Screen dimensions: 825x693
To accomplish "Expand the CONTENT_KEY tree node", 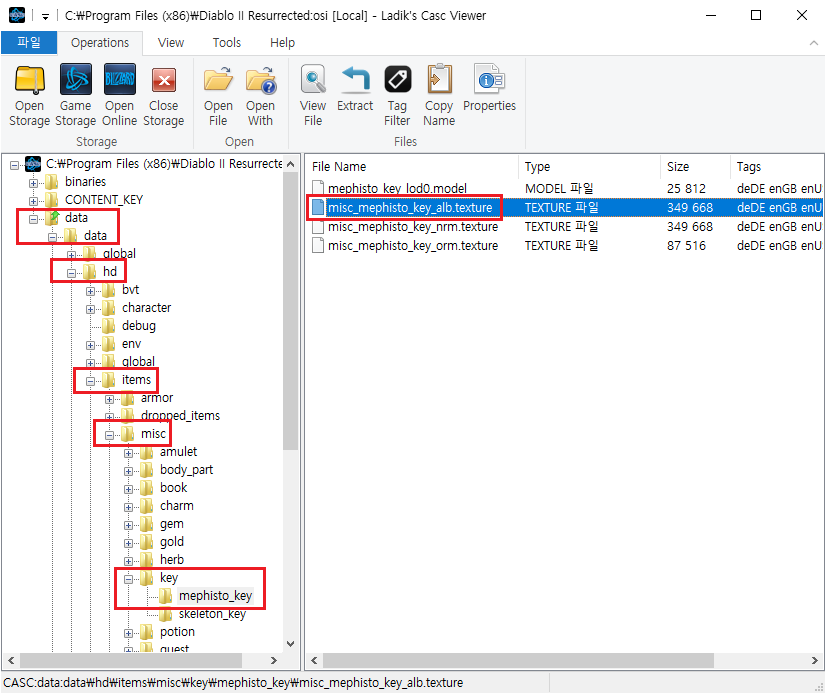I will [x=33, y=201].
